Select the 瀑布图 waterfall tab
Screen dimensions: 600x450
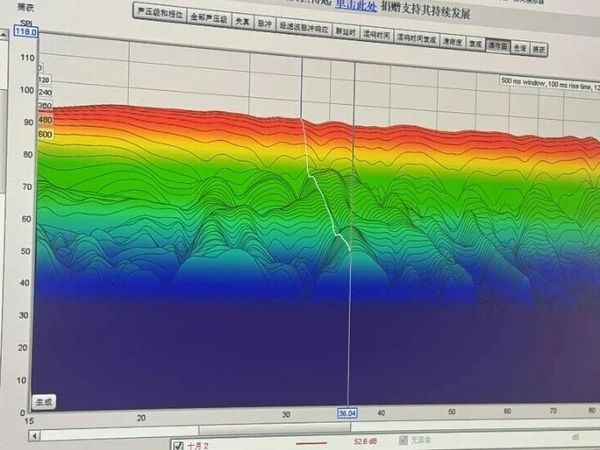(497, 46)
